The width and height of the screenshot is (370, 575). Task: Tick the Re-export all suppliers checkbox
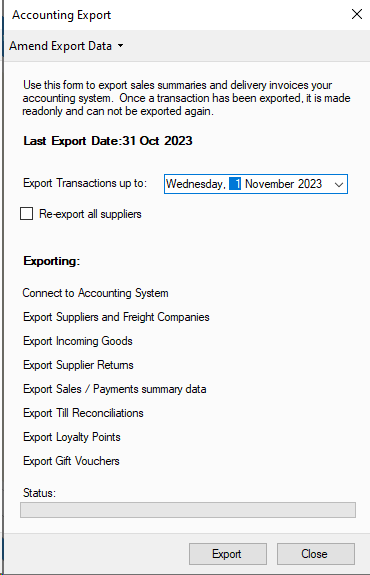coord(26,213)
